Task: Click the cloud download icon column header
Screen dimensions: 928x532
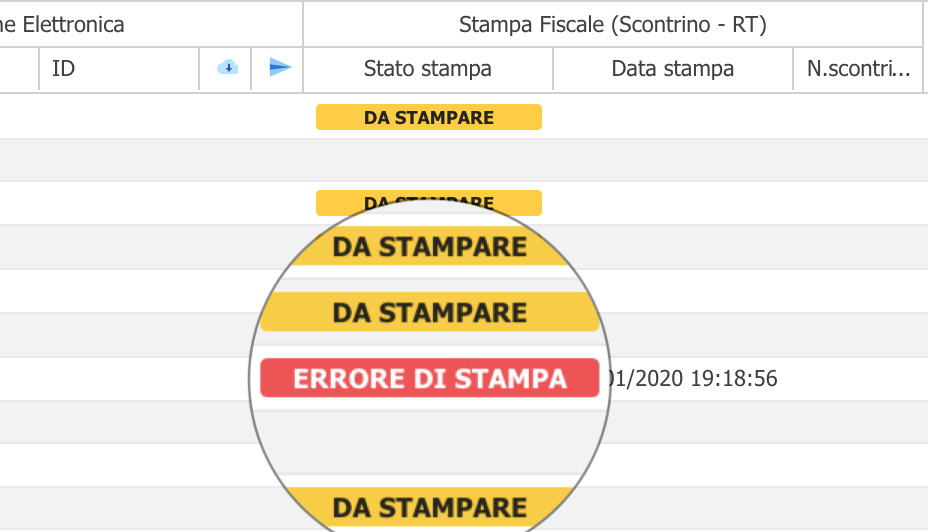Action: pos(227,68)
